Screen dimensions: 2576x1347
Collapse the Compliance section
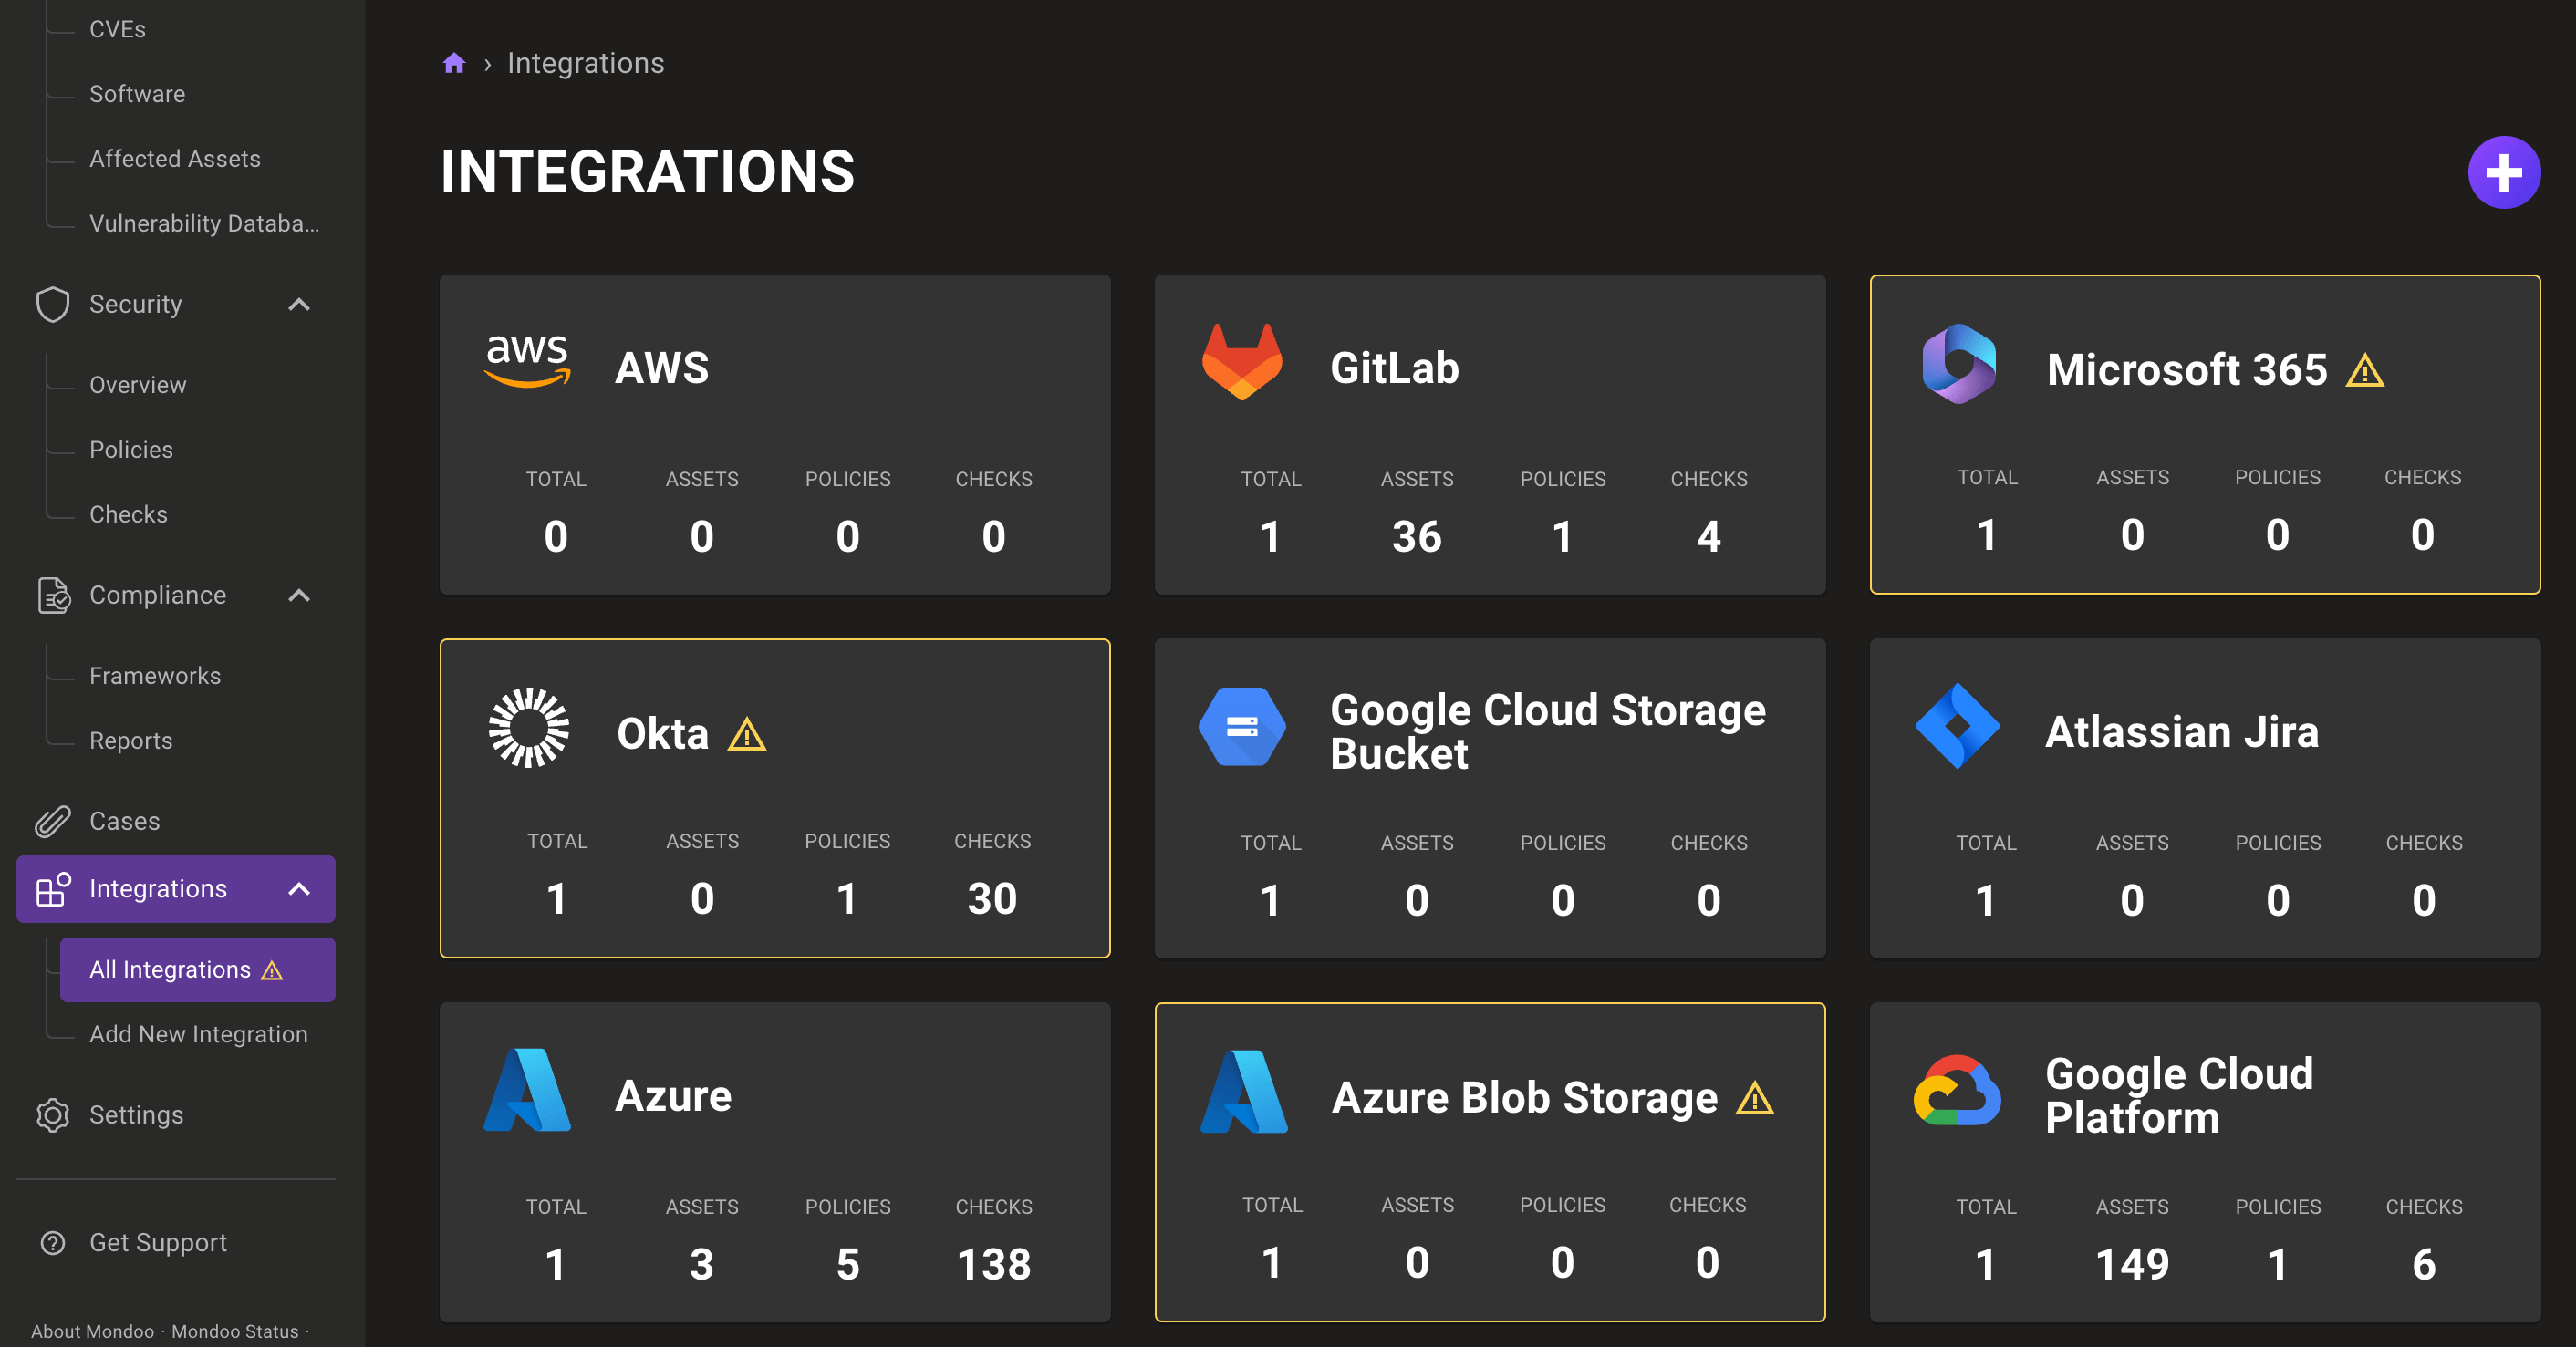pyautogui.click(x=298, y=595)
